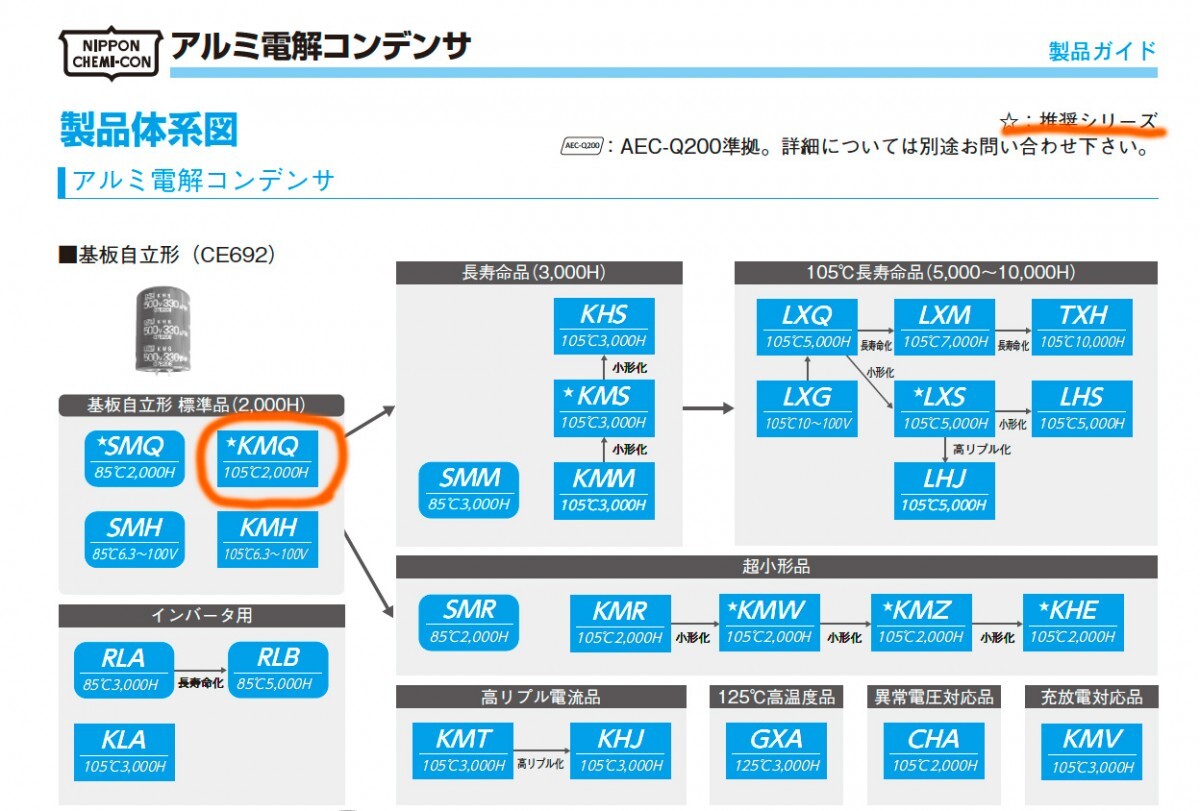Select the KMW series box
The width and height of the screenshot is (1200, 811).
point(770,622)
